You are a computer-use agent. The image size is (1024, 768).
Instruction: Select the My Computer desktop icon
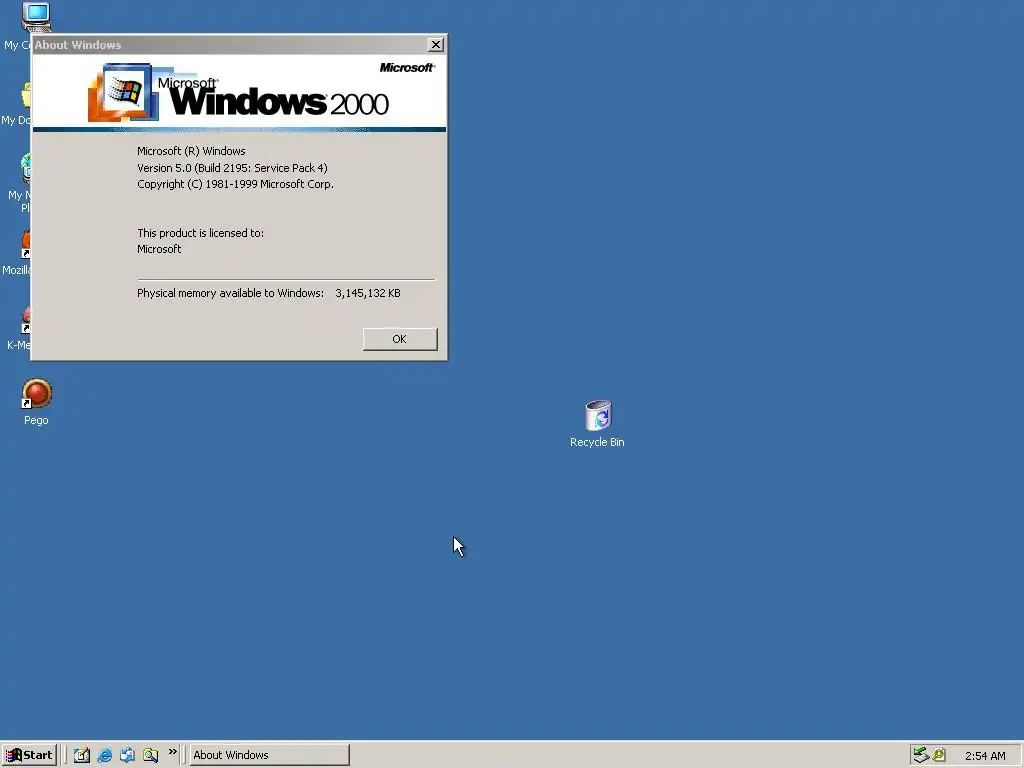coord(36,16)
